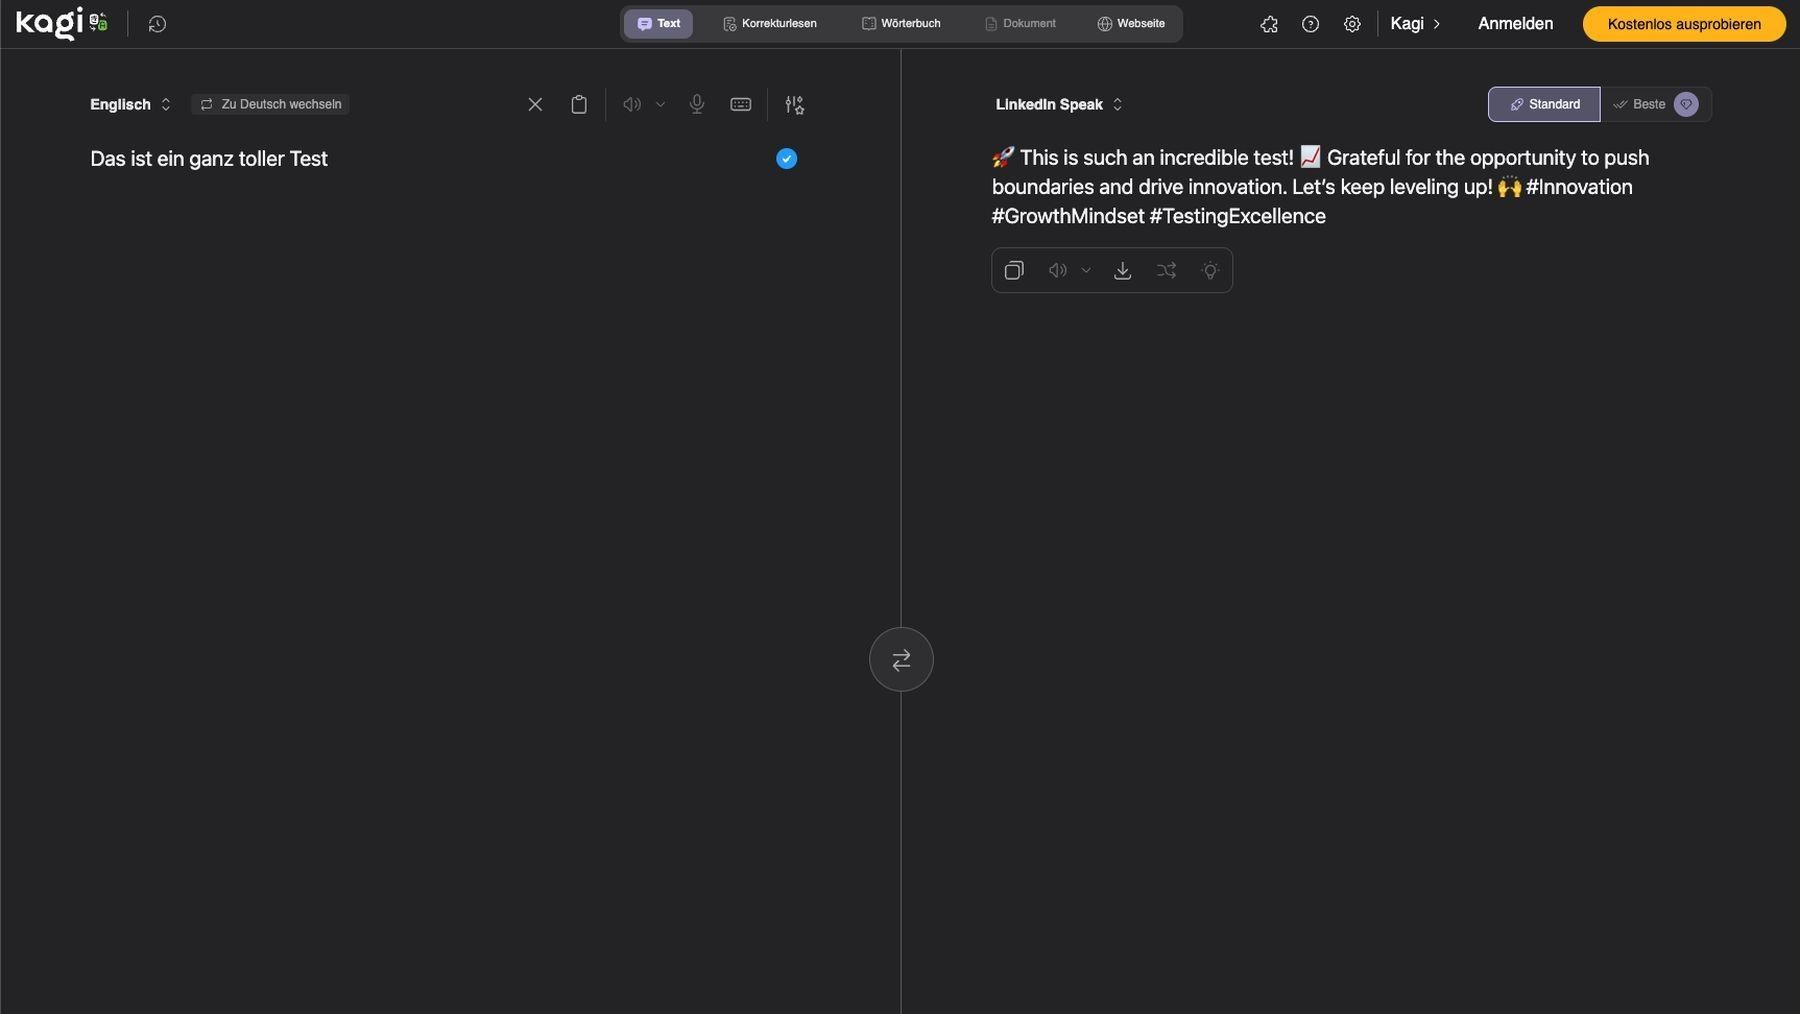Paste from clipboard into source text

[578, 104]
